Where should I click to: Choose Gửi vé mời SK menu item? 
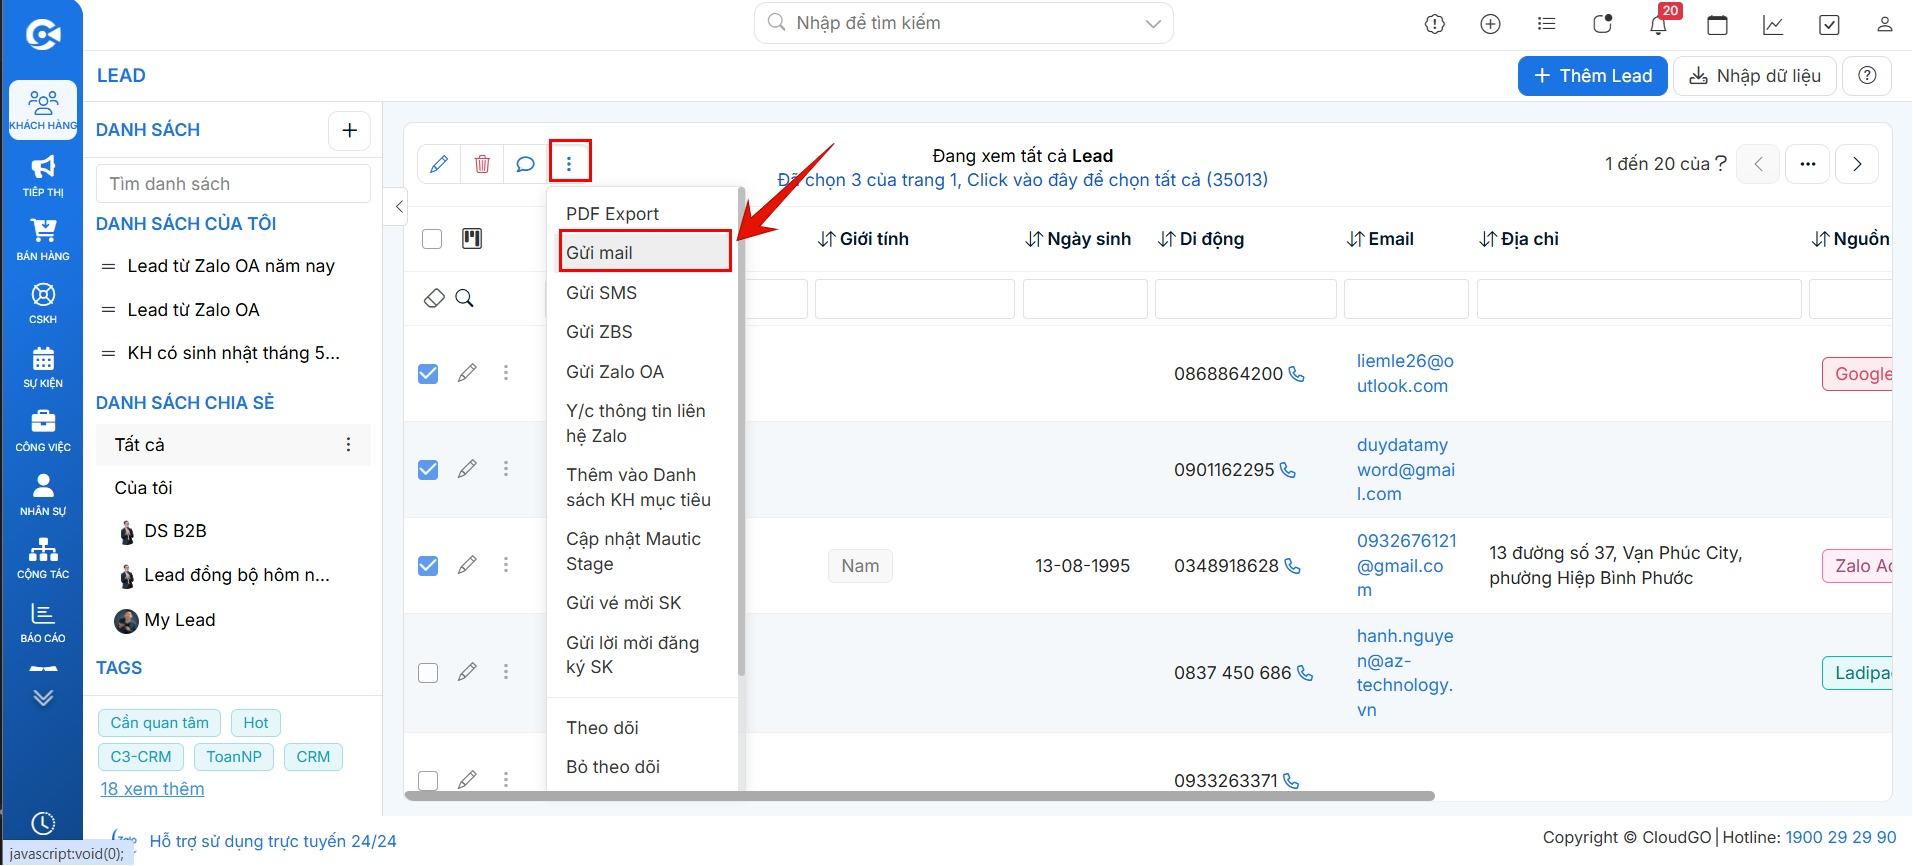642,603
